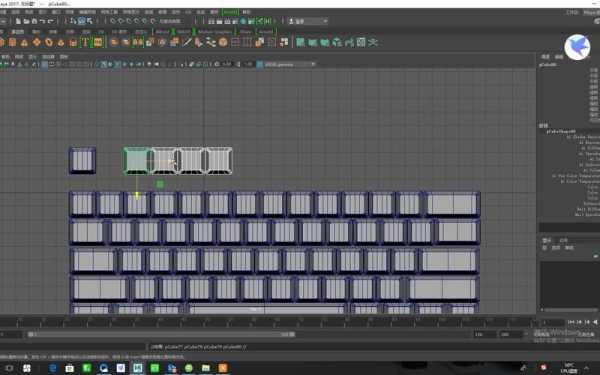Select the polygon Type 'T' tool

click(x=85, y=42)
